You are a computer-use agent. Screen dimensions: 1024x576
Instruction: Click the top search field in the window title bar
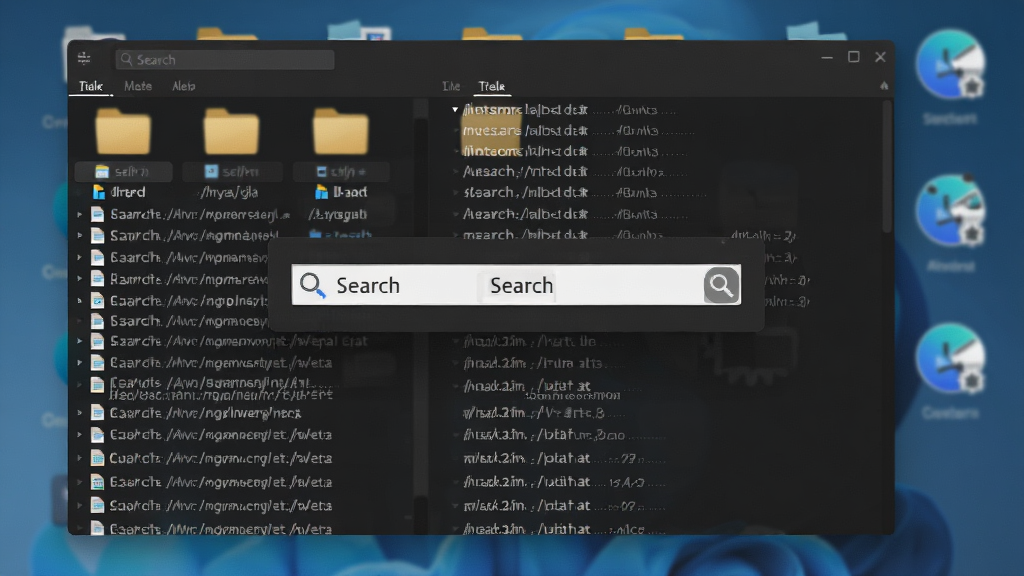[225, 59]
